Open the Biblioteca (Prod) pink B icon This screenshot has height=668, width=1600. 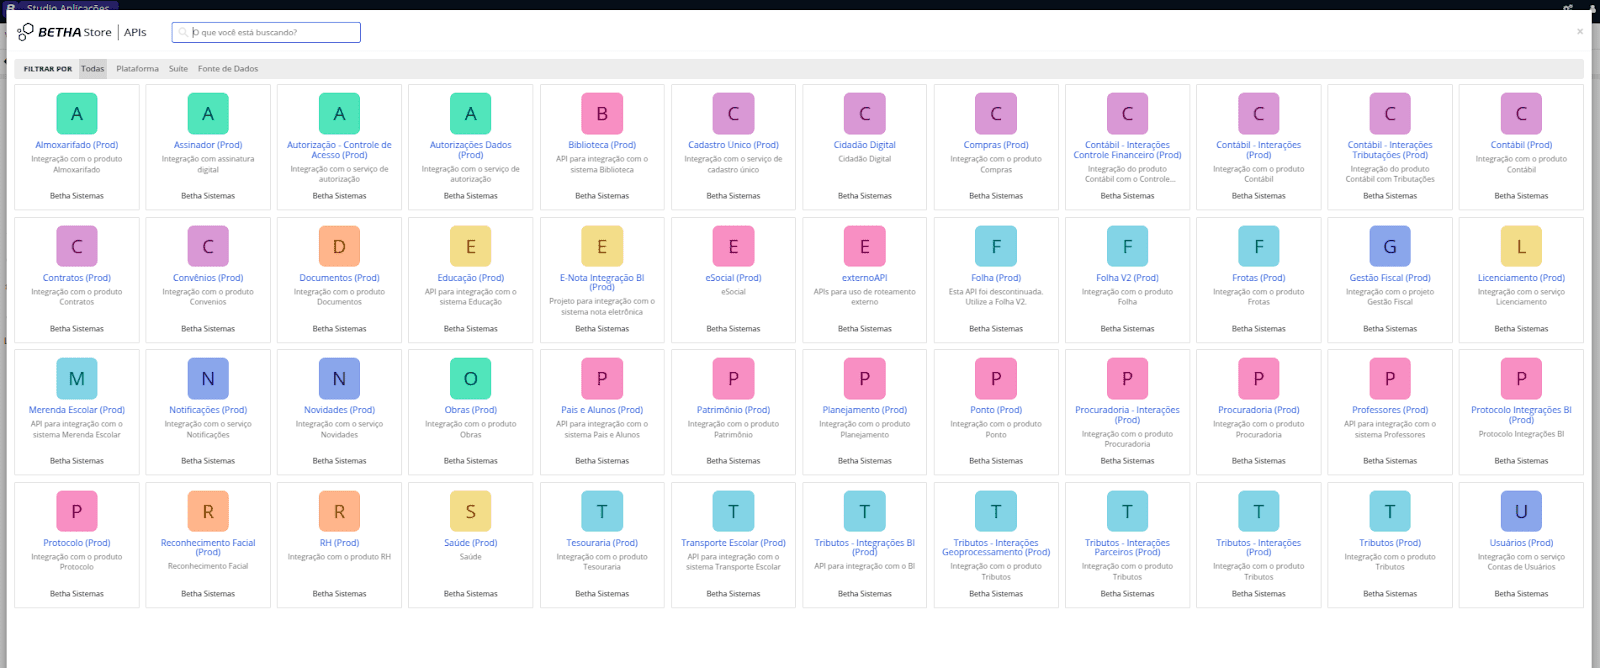pyautogui.click(x=602, y=114)
